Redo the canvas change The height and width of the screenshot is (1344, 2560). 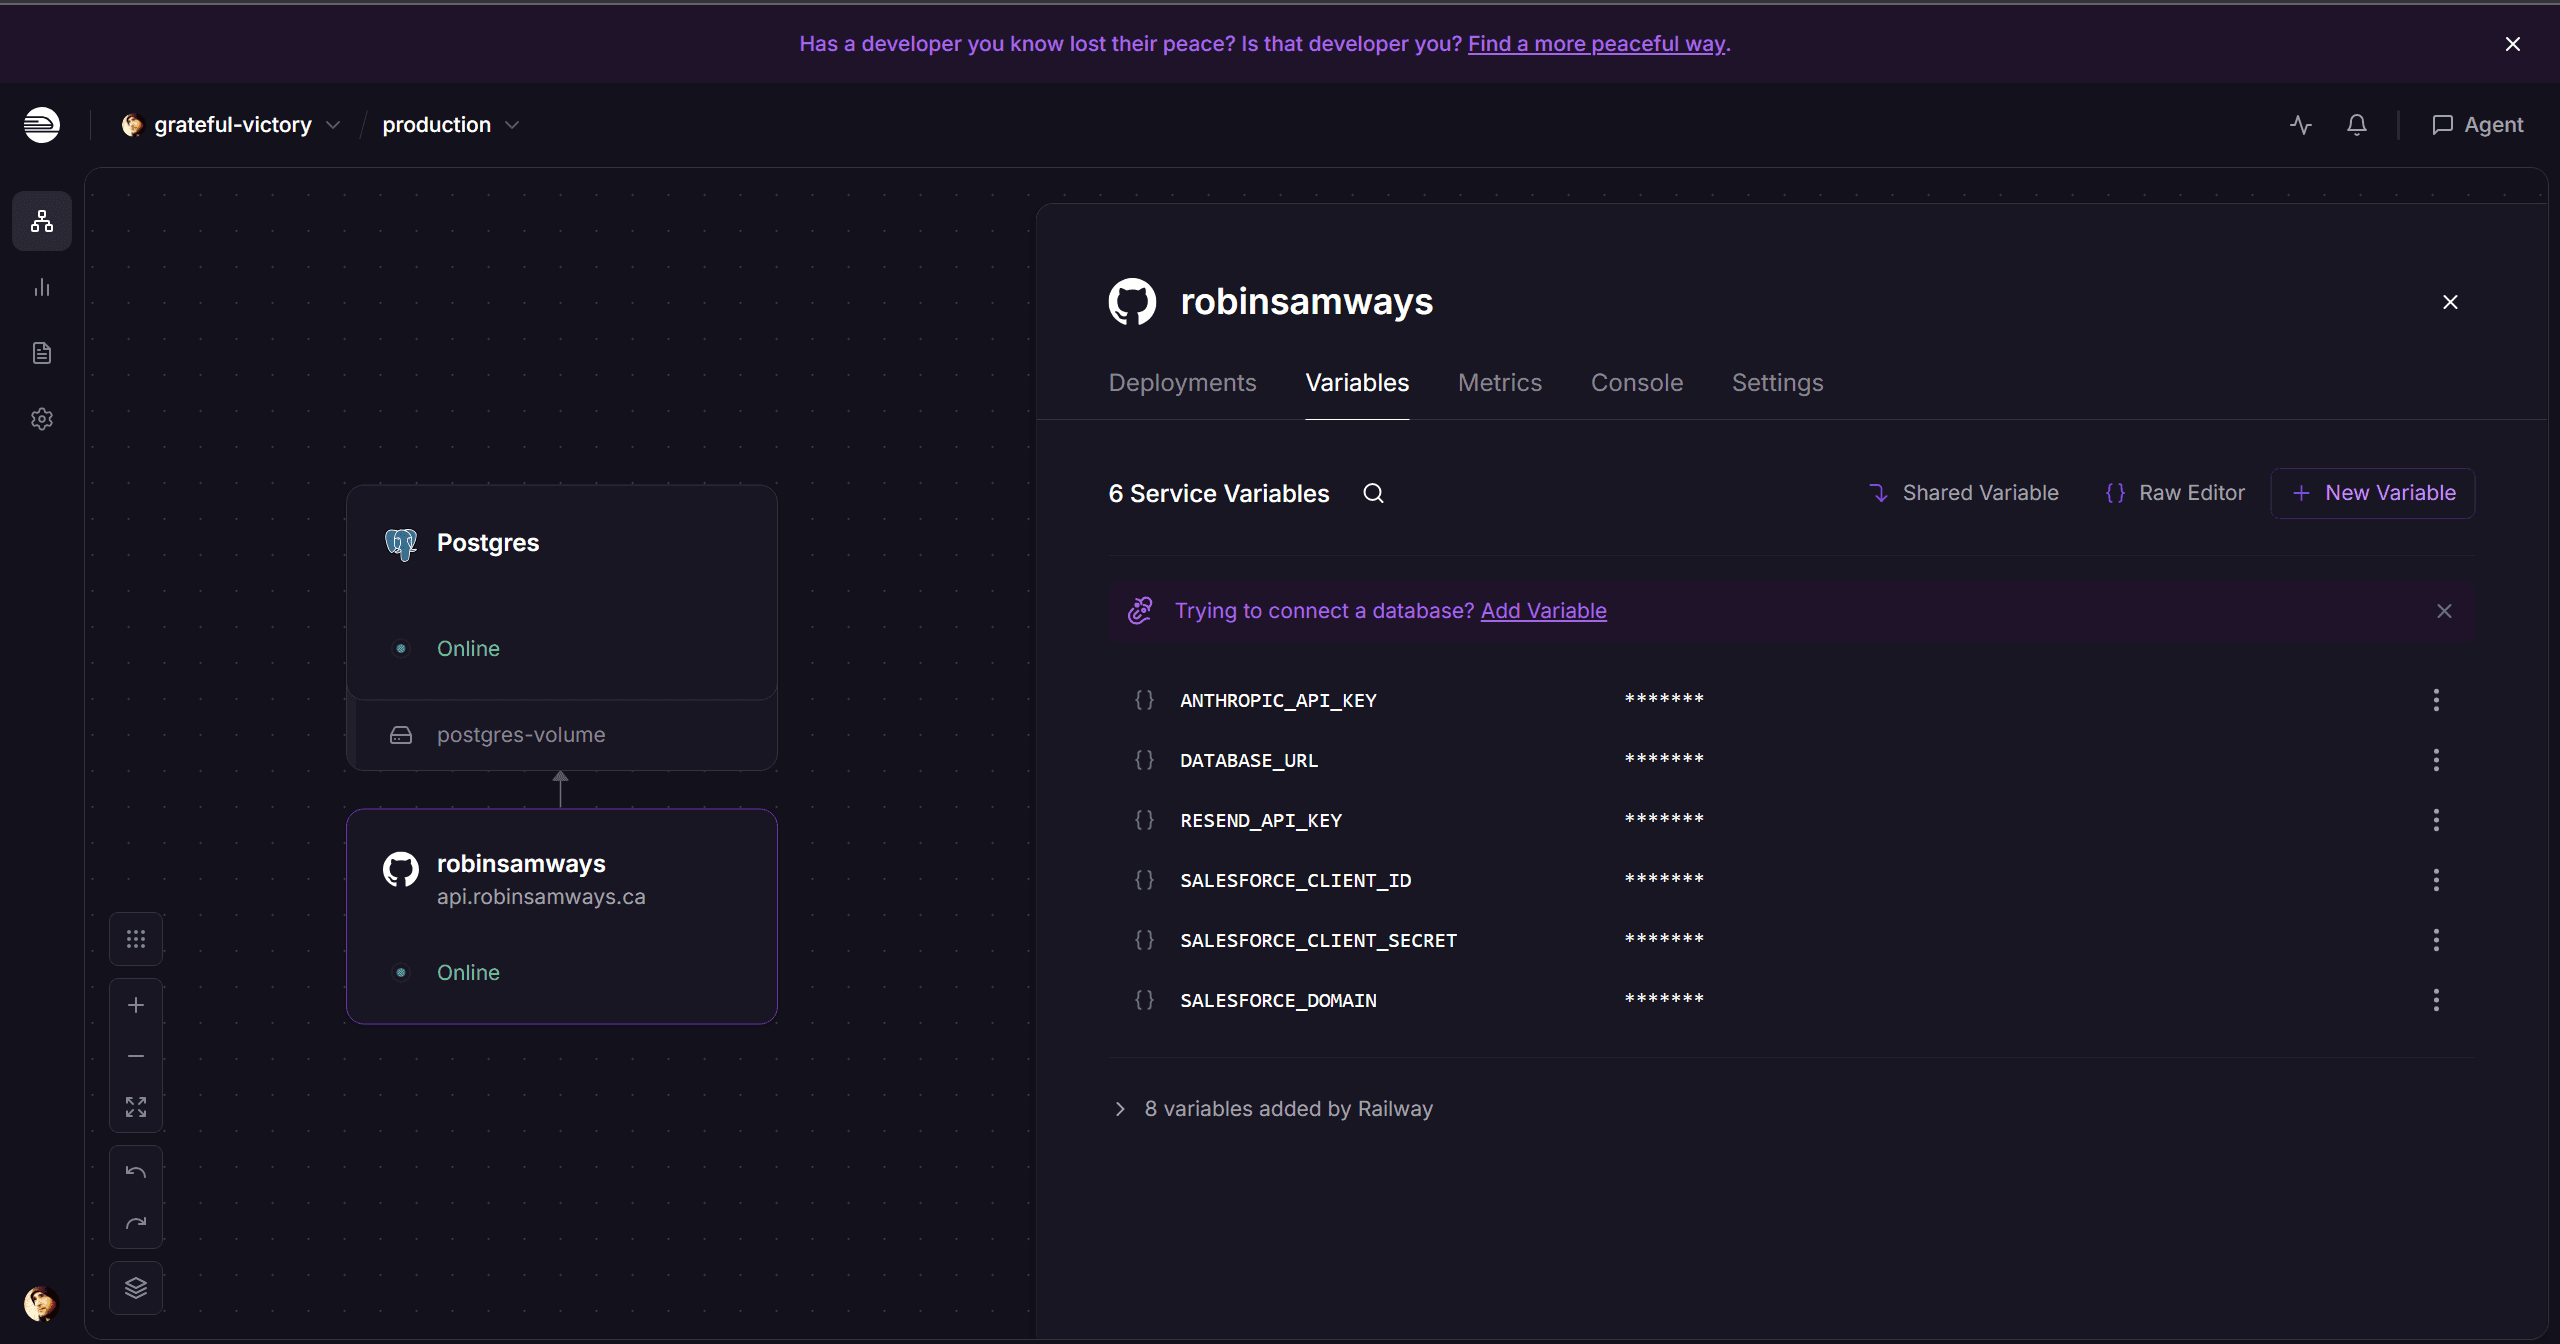tap(136, 1223)
